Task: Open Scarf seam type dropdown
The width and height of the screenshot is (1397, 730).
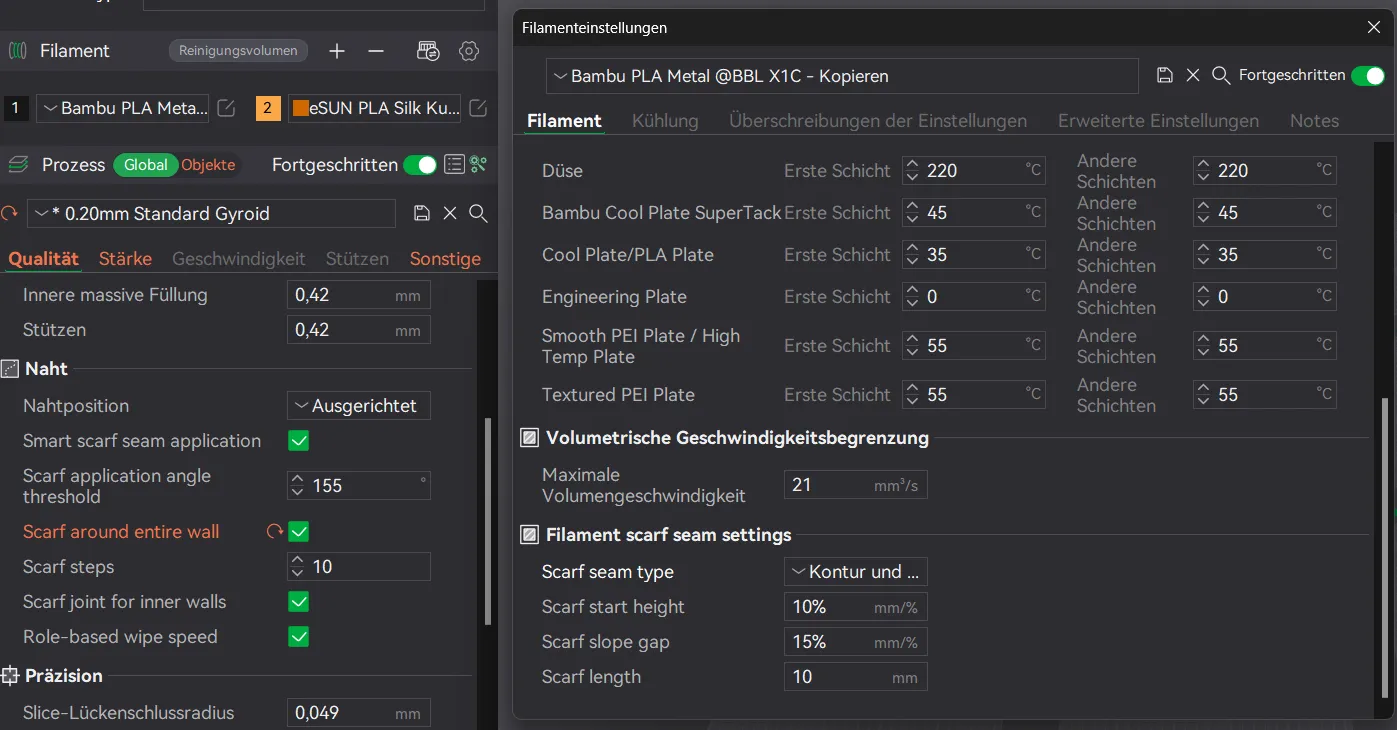Action: tap(856, 572)
